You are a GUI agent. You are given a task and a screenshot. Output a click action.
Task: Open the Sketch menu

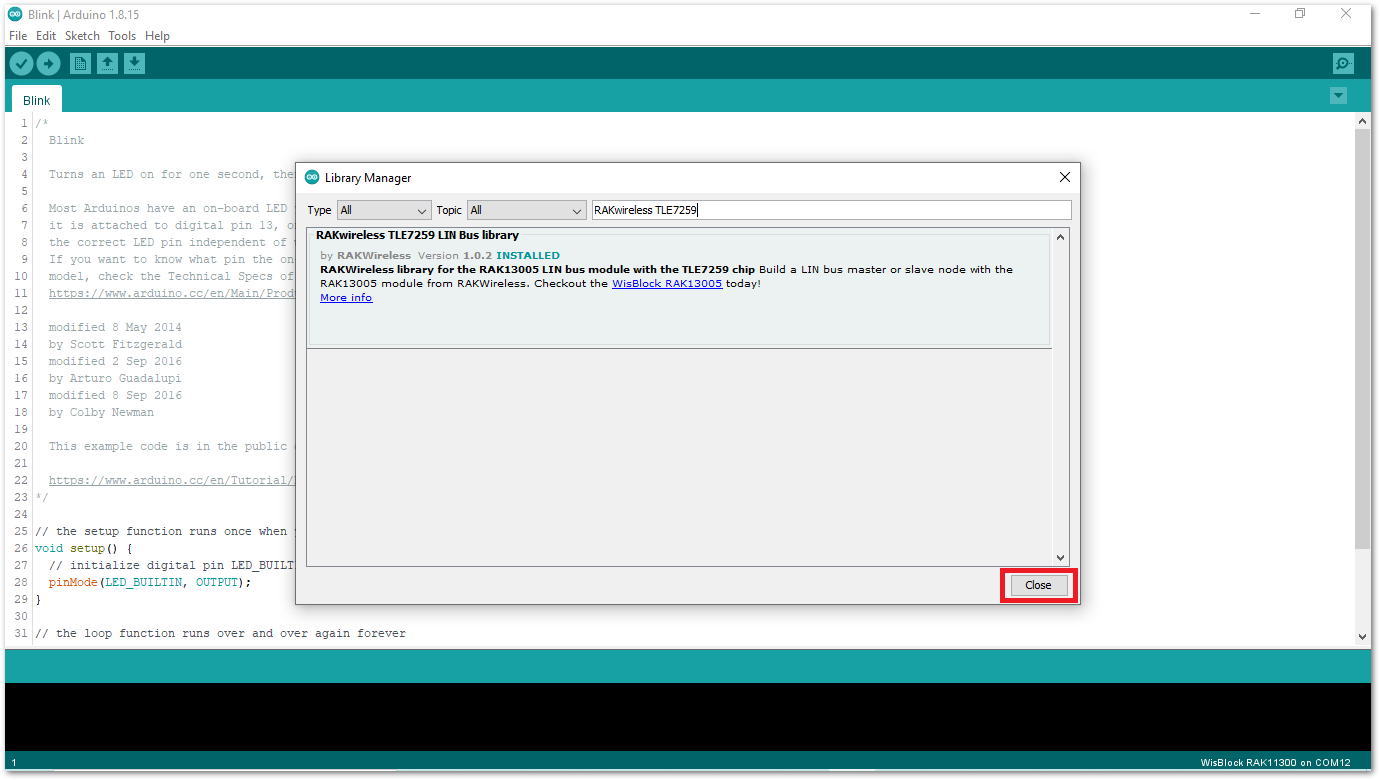point(83,36)
